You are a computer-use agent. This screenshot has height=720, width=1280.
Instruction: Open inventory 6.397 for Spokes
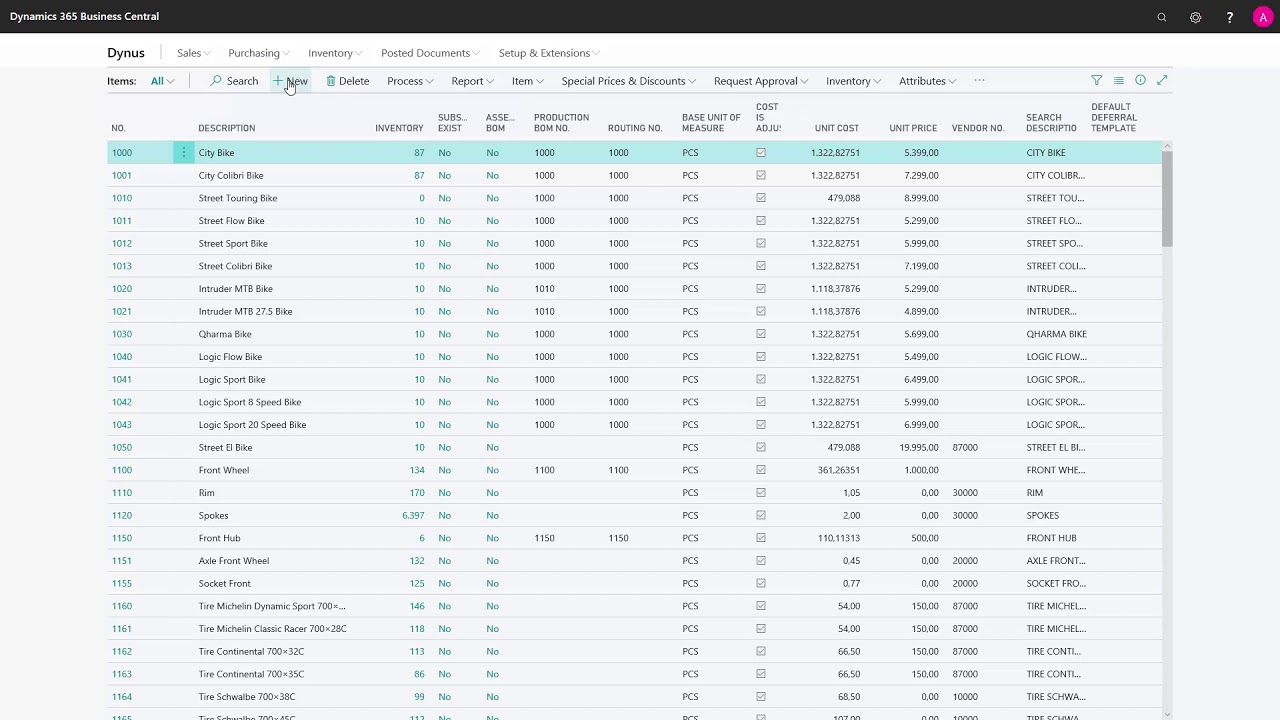point(413,515)
